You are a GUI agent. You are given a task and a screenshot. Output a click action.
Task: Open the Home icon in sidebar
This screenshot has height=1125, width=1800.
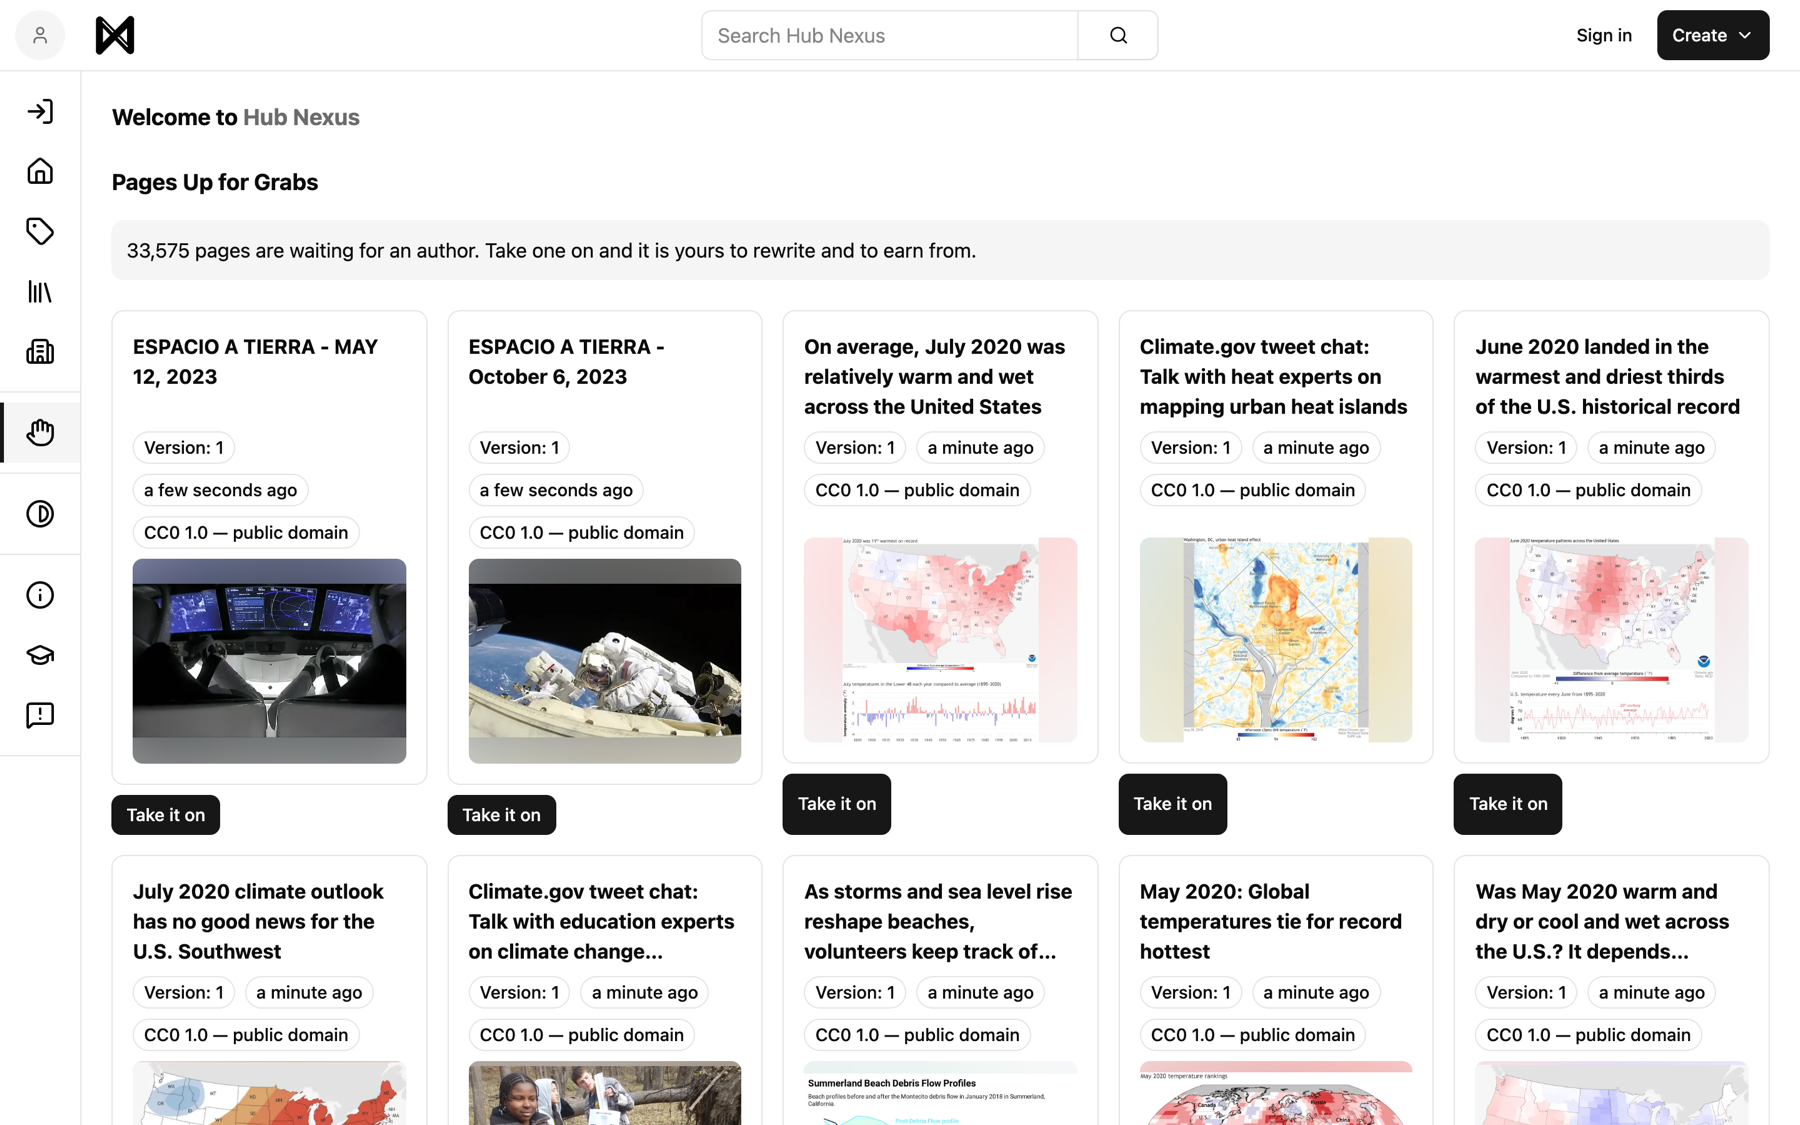(40, 171)
